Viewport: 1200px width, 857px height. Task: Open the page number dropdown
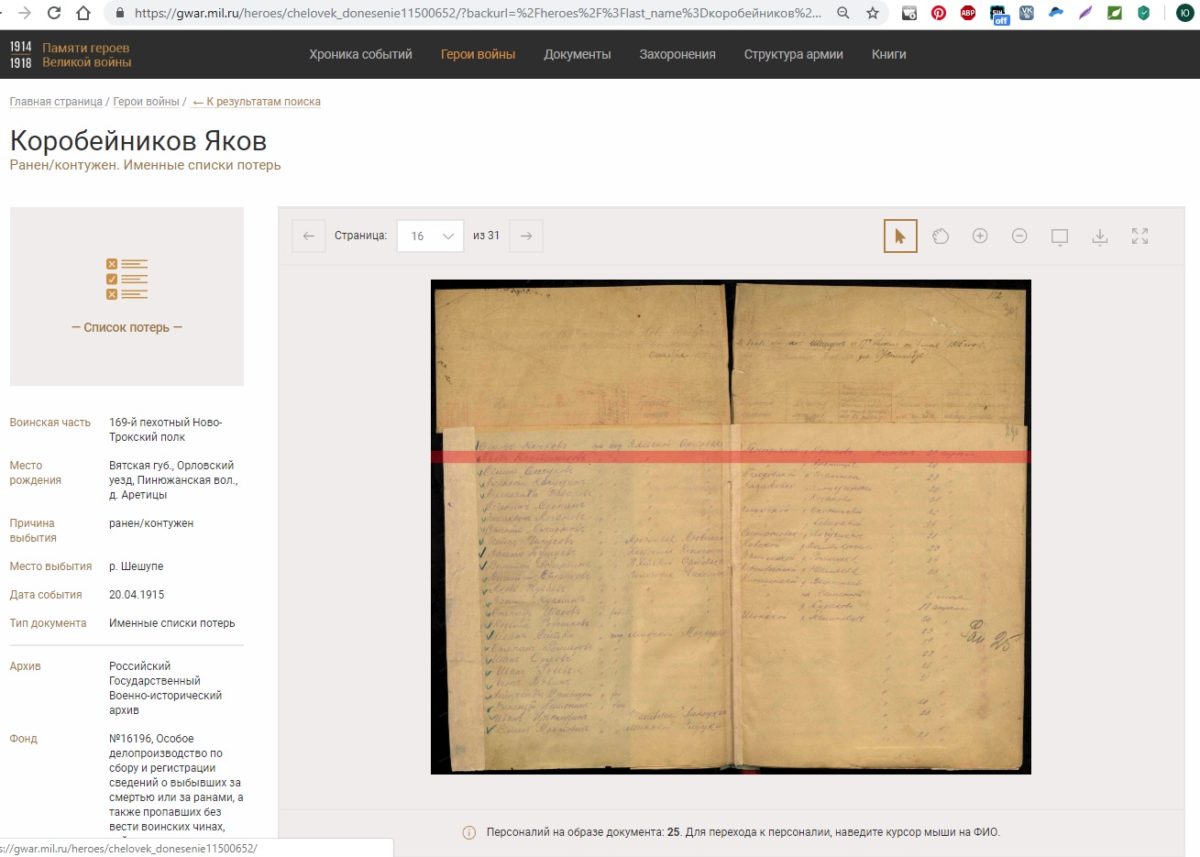point(430,236)
